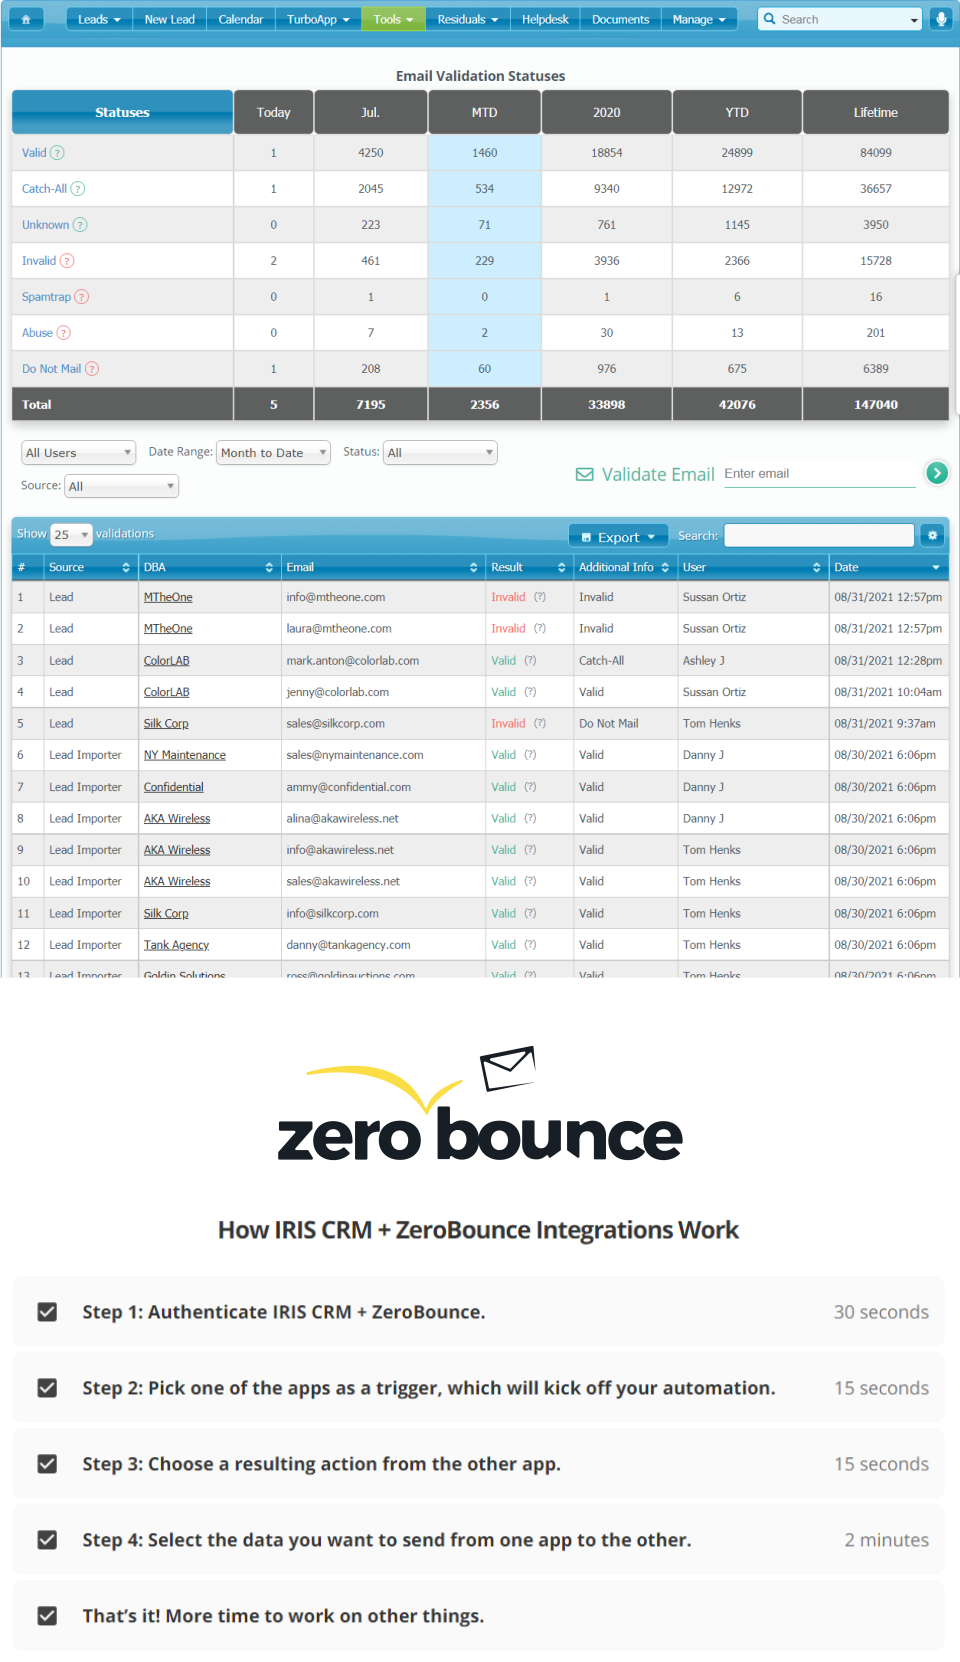
Task: Show help tooltip for Do Not Mail status
Action: [92, 369]
